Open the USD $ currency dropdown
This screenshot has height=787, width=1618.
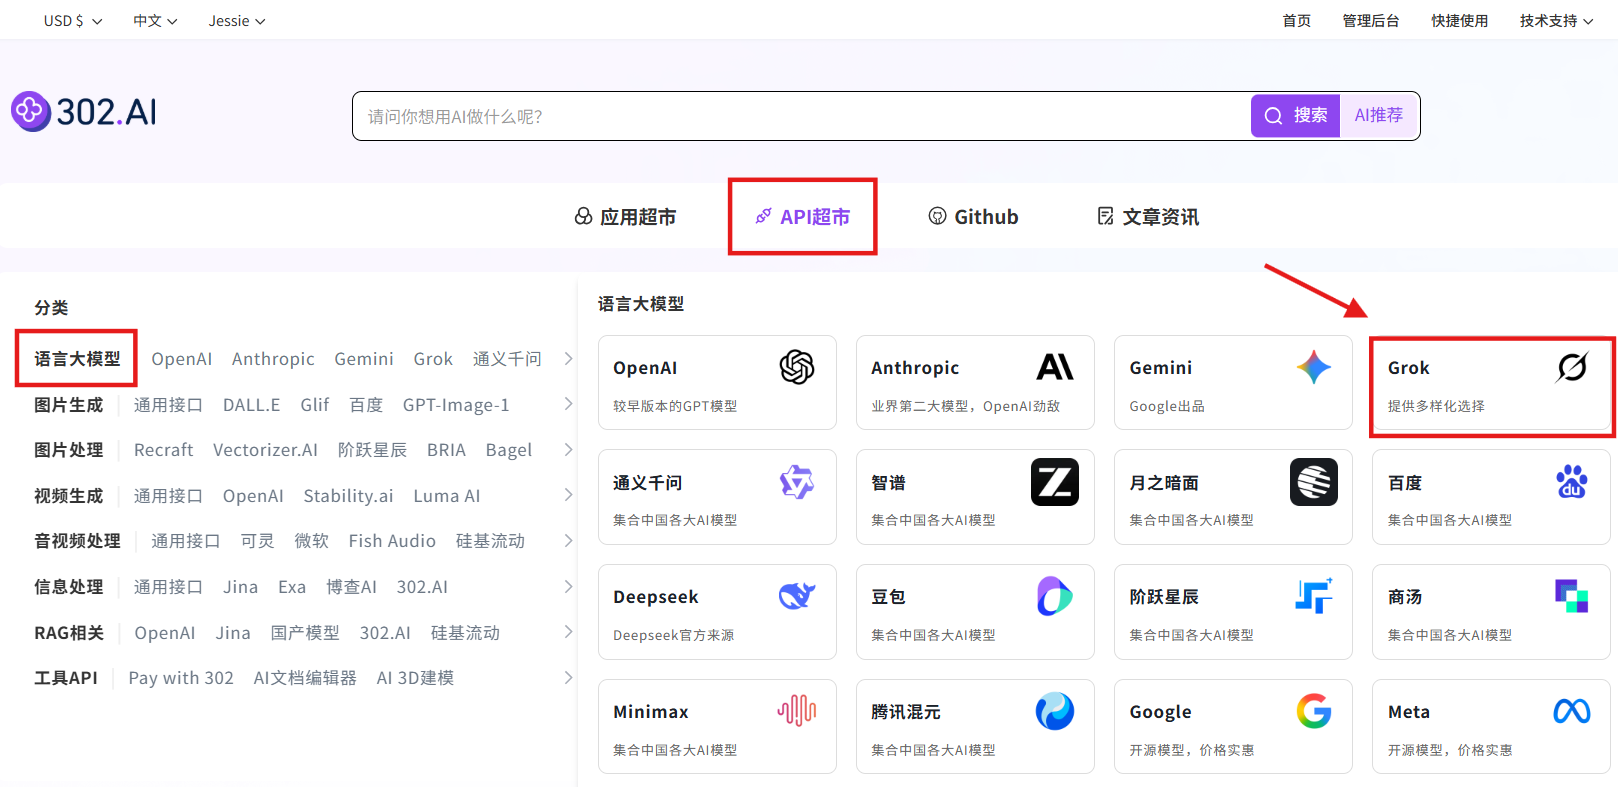click(73, 21)
